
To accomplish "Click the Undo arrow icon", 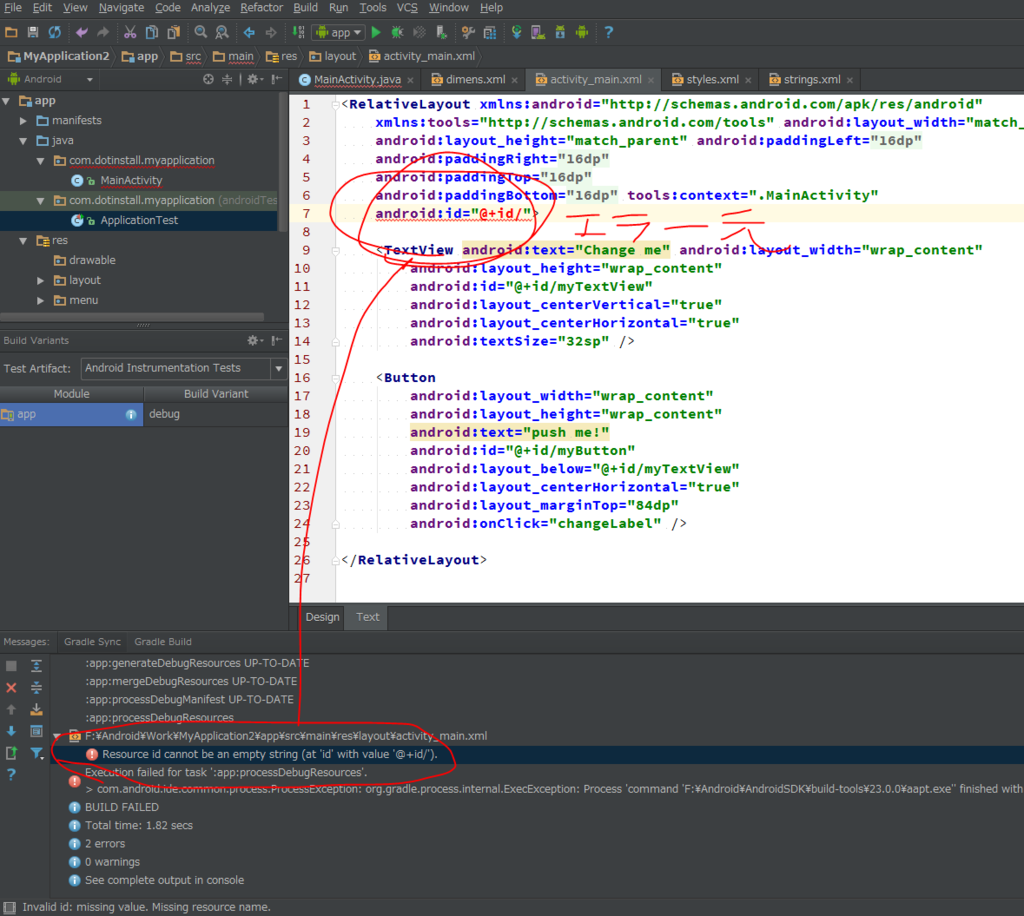I will click(82, 32).
